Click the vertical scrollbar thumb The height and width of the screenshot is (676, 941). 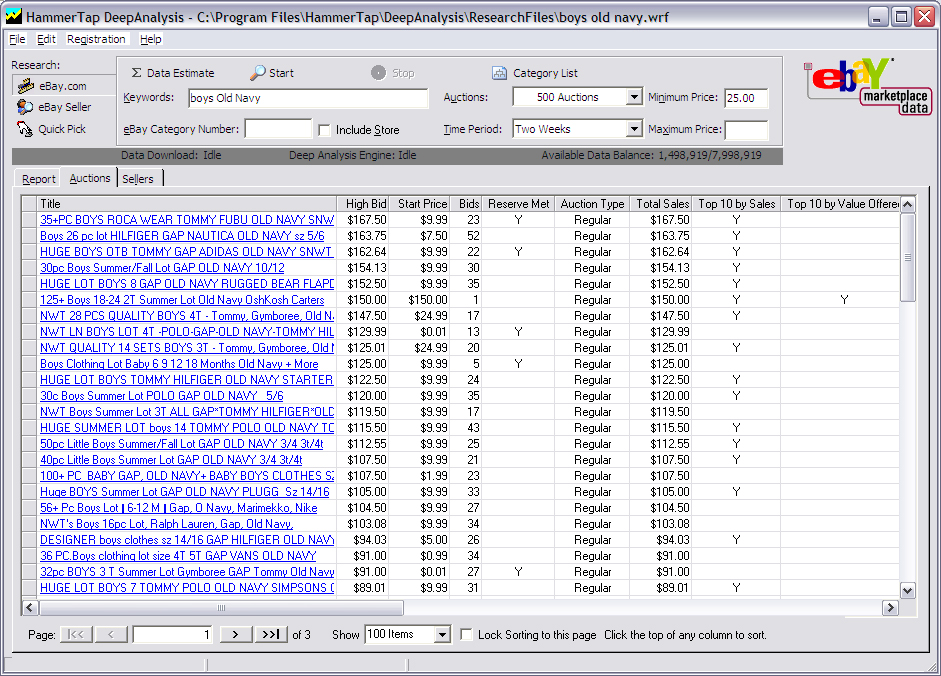(x=907, y=258)
